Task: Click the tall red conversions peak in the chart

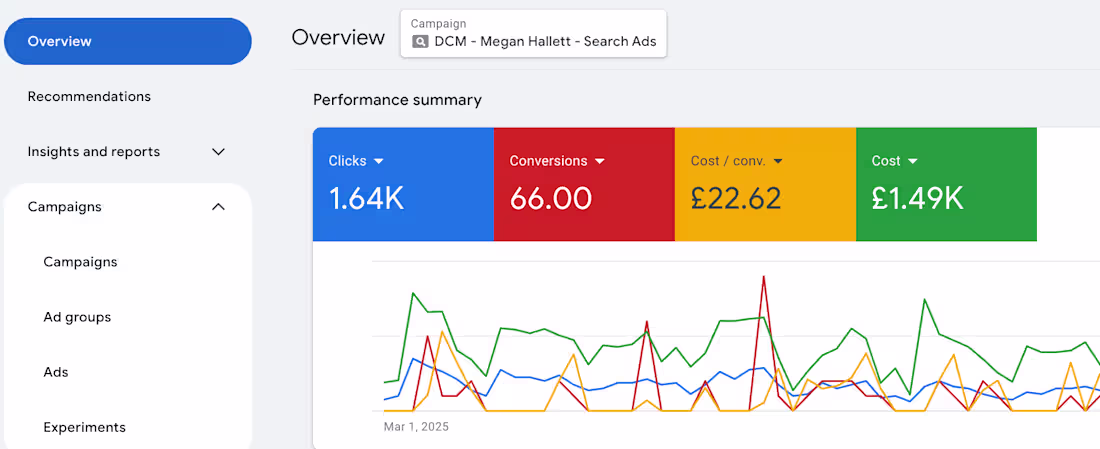Action: click(x=764, y=280)
